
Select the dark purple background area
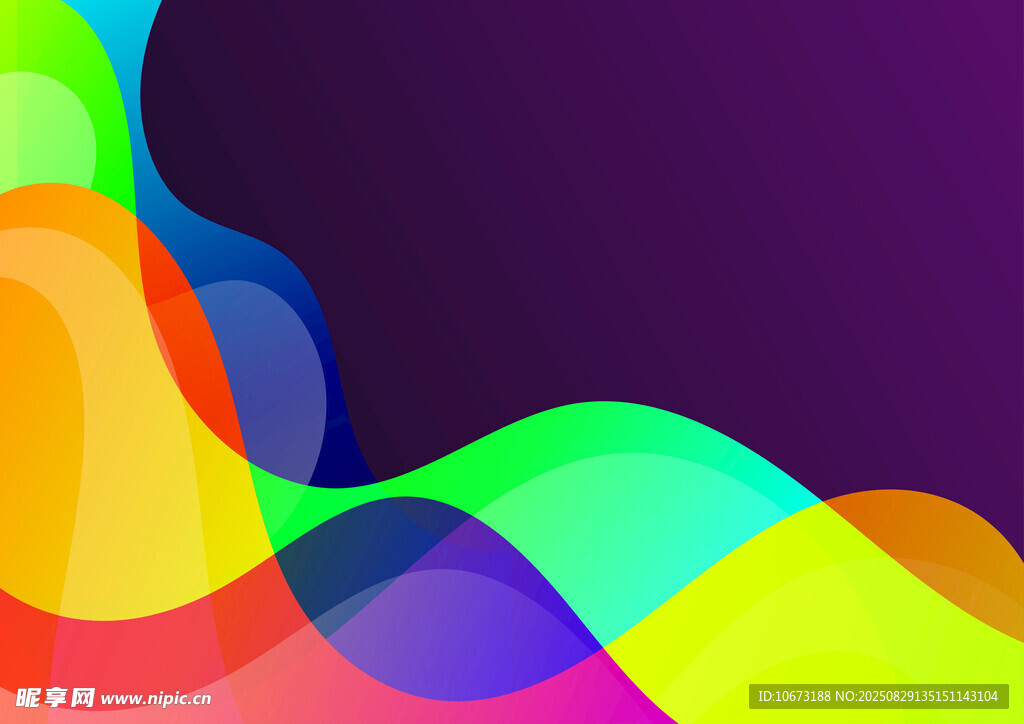click(650, 200)
